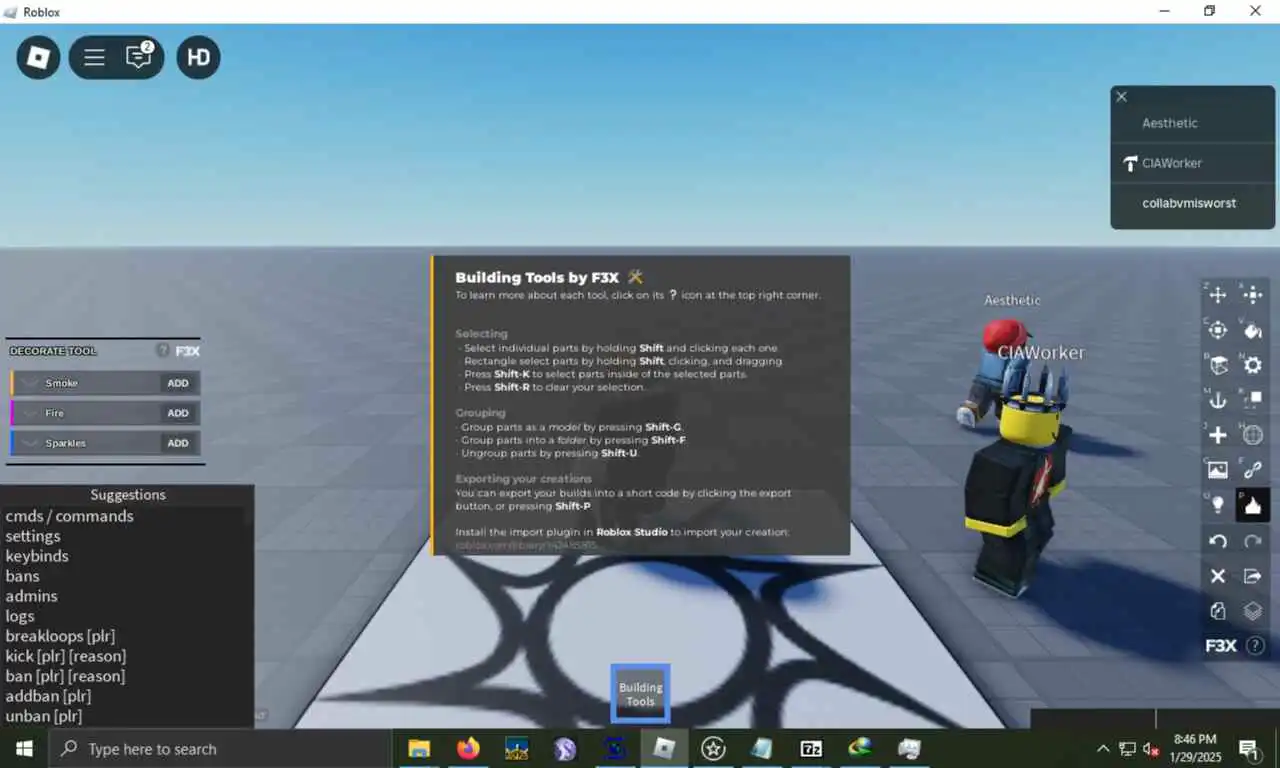This screenshot has height=768, width=1280.
Task: Open the HD Admin panel icon
Action: 198,58
